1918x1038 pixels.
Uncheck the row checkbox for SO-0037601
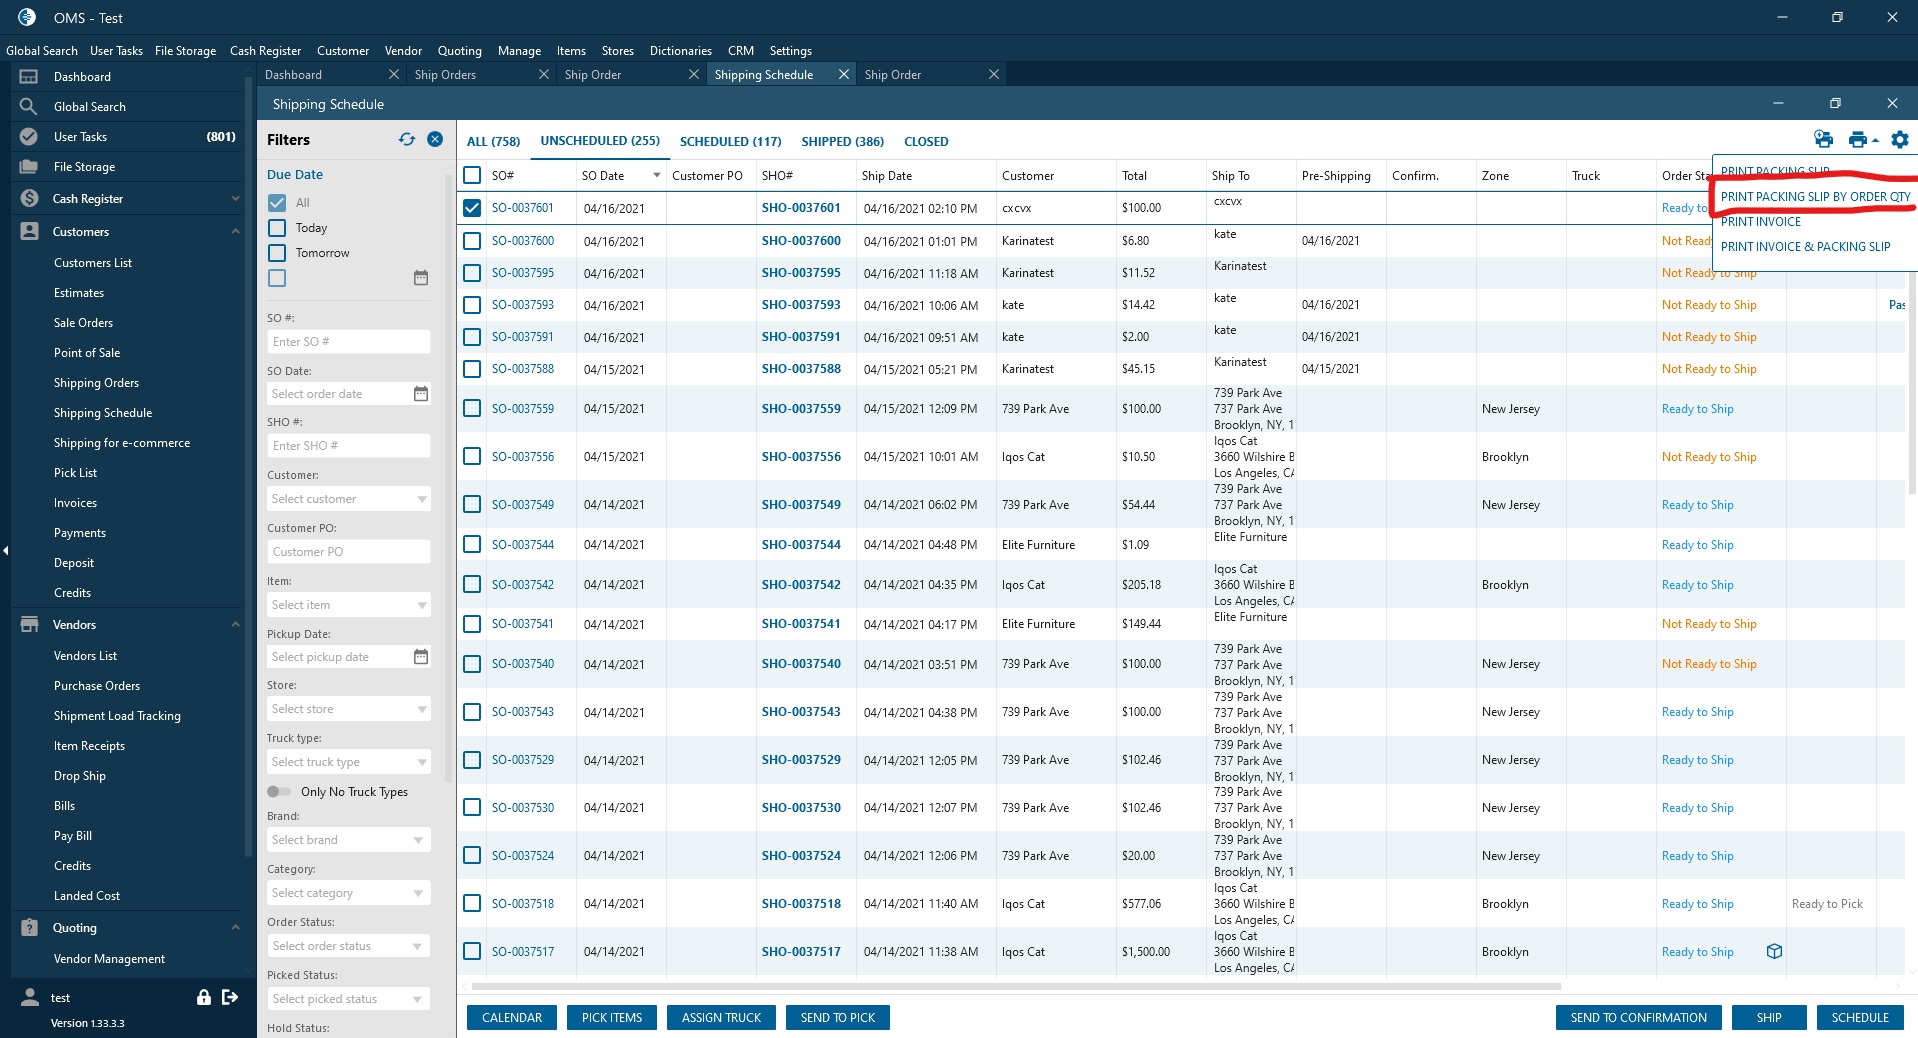pos(472,208)
